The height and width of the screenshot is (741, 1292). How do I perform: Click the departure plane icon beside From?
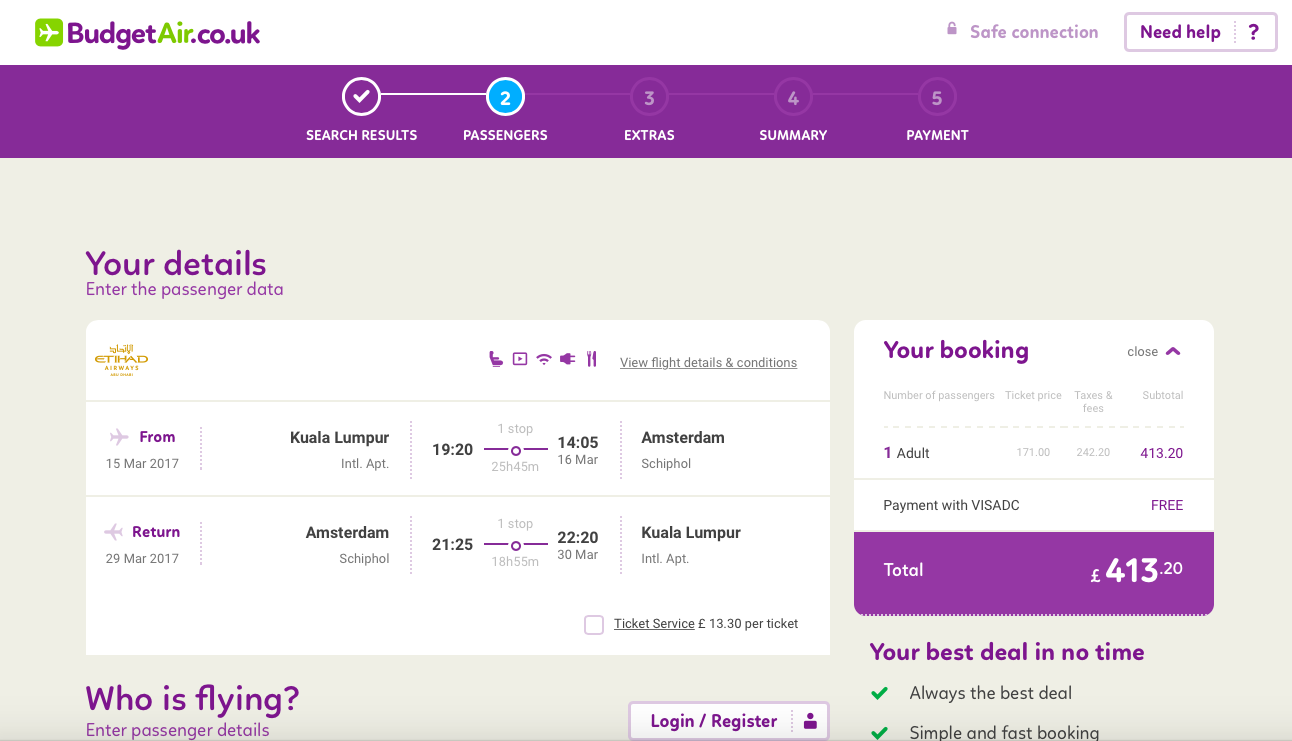pyautogui.click(x=120, y=436)
